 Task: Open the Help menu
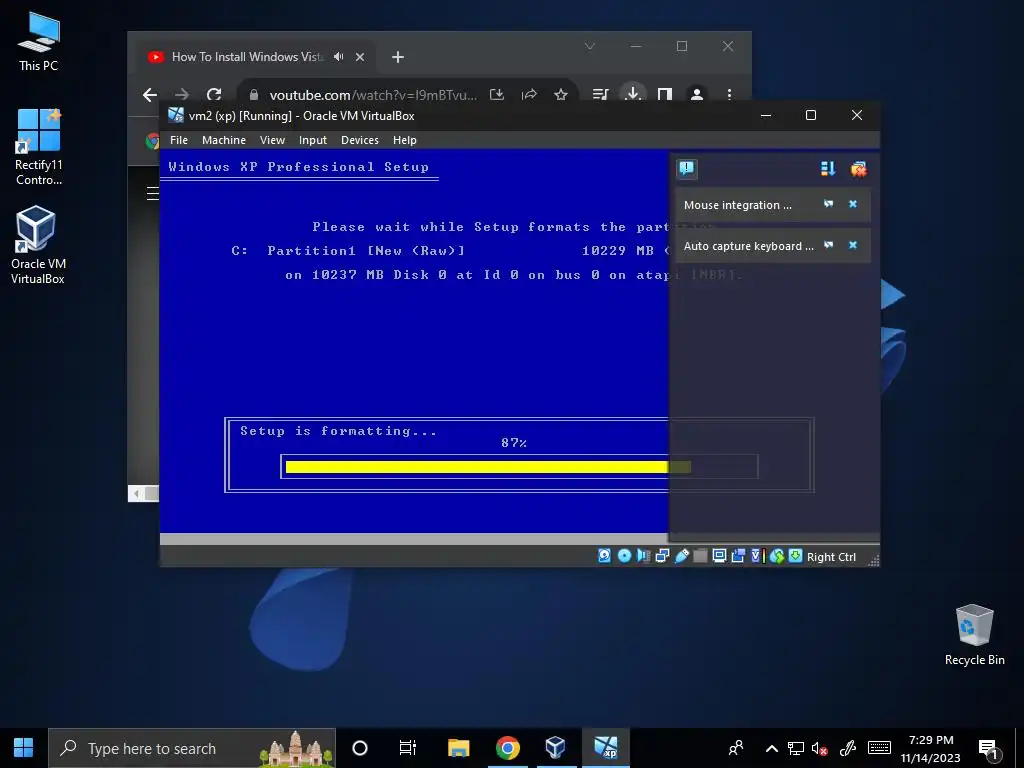click(404, 140)
